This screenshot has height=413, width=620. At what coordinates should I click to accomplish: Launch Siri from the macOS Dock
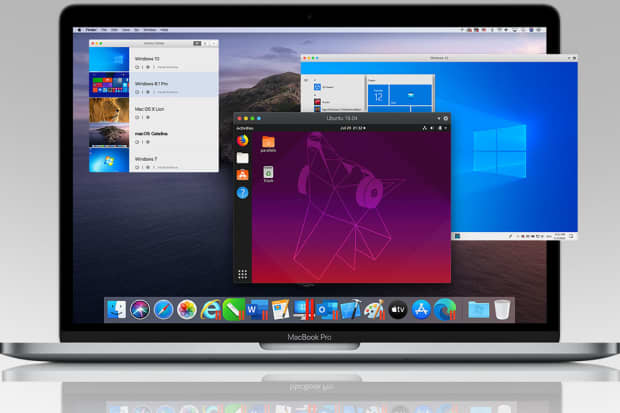click(x=139, y=310)
